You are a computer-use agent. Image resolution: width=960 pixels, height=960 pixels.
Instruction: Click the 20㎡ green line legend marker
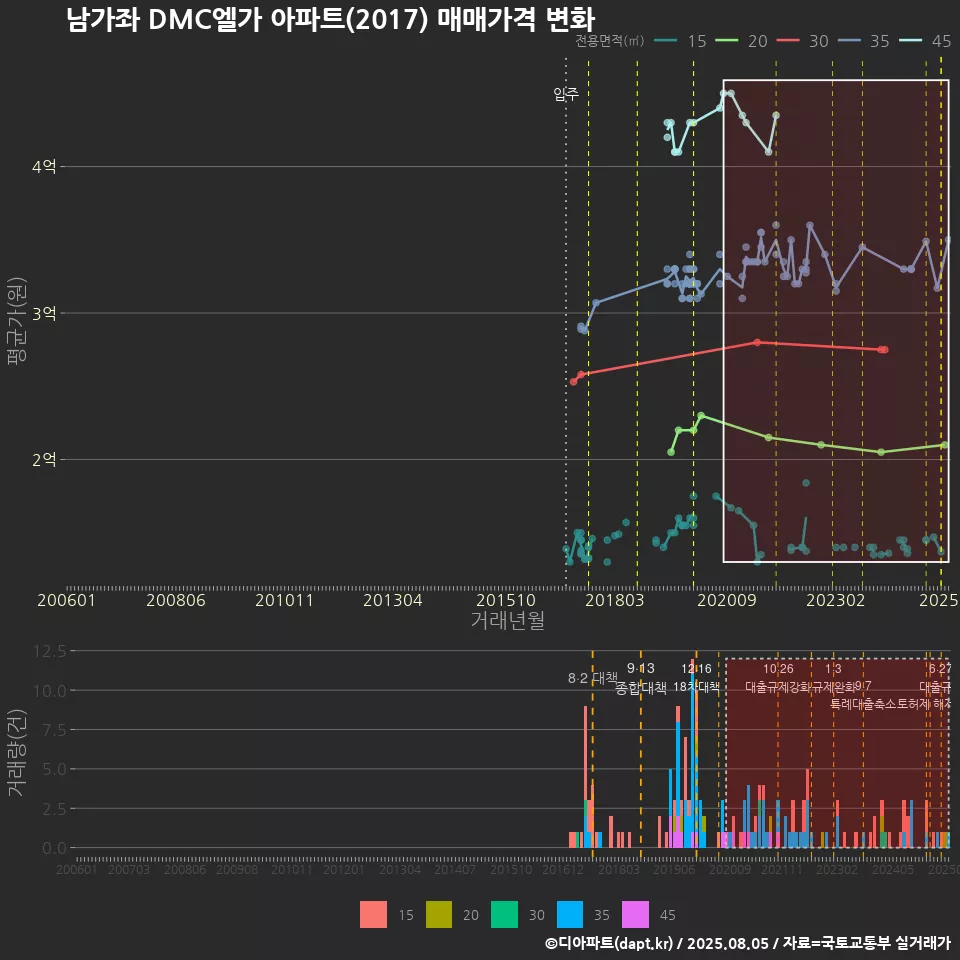(x=727, y=41)
